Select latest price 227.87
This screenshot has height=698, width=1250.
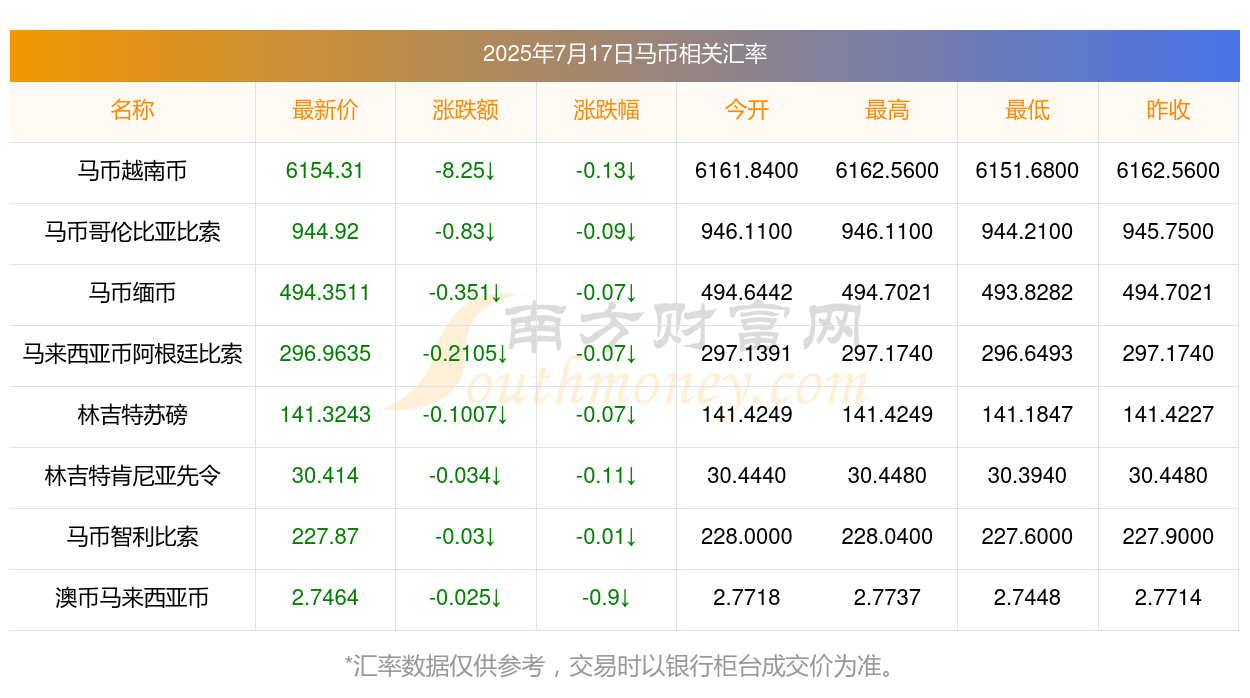coord(325,537)
